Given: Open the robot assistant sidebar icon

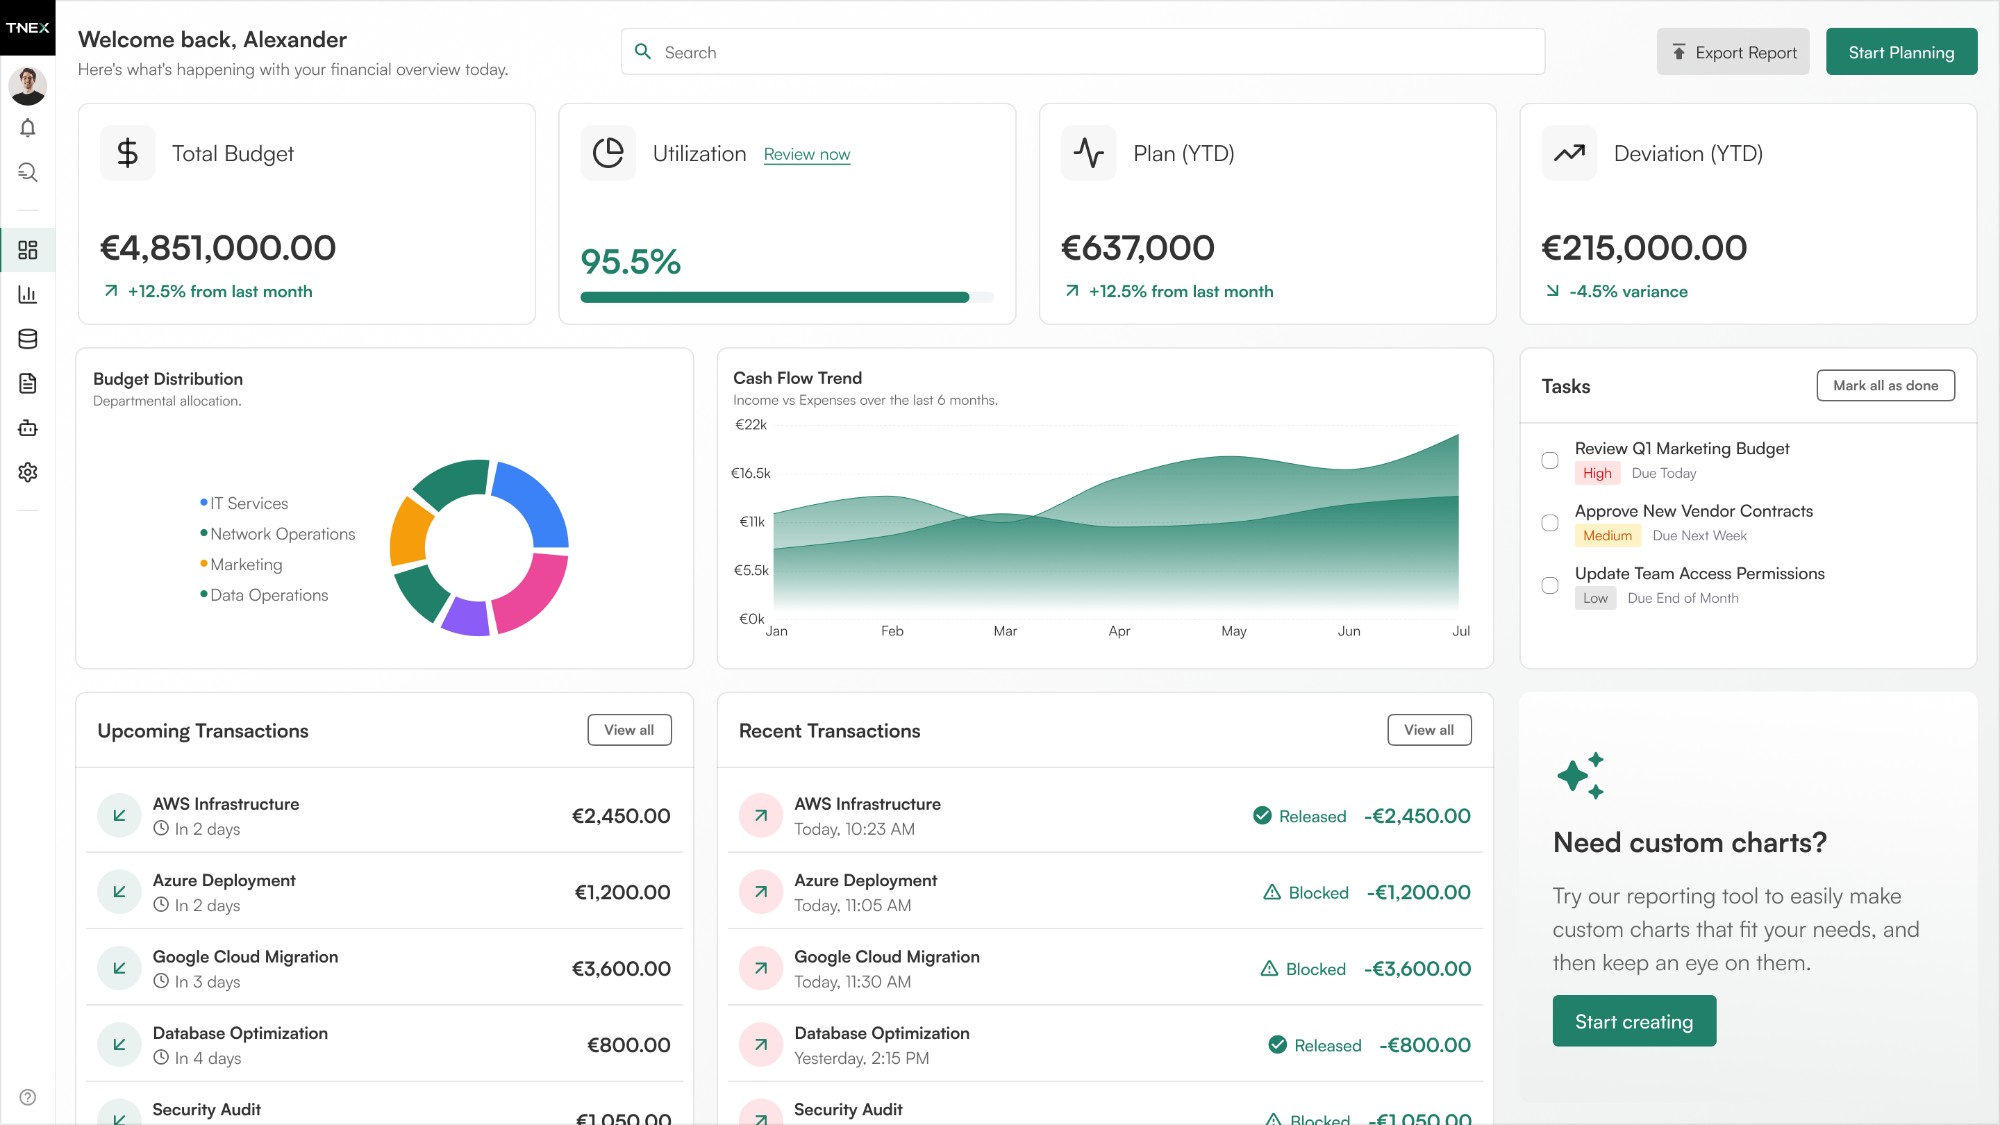Looking at the screenshot, I should coord(28,428).
